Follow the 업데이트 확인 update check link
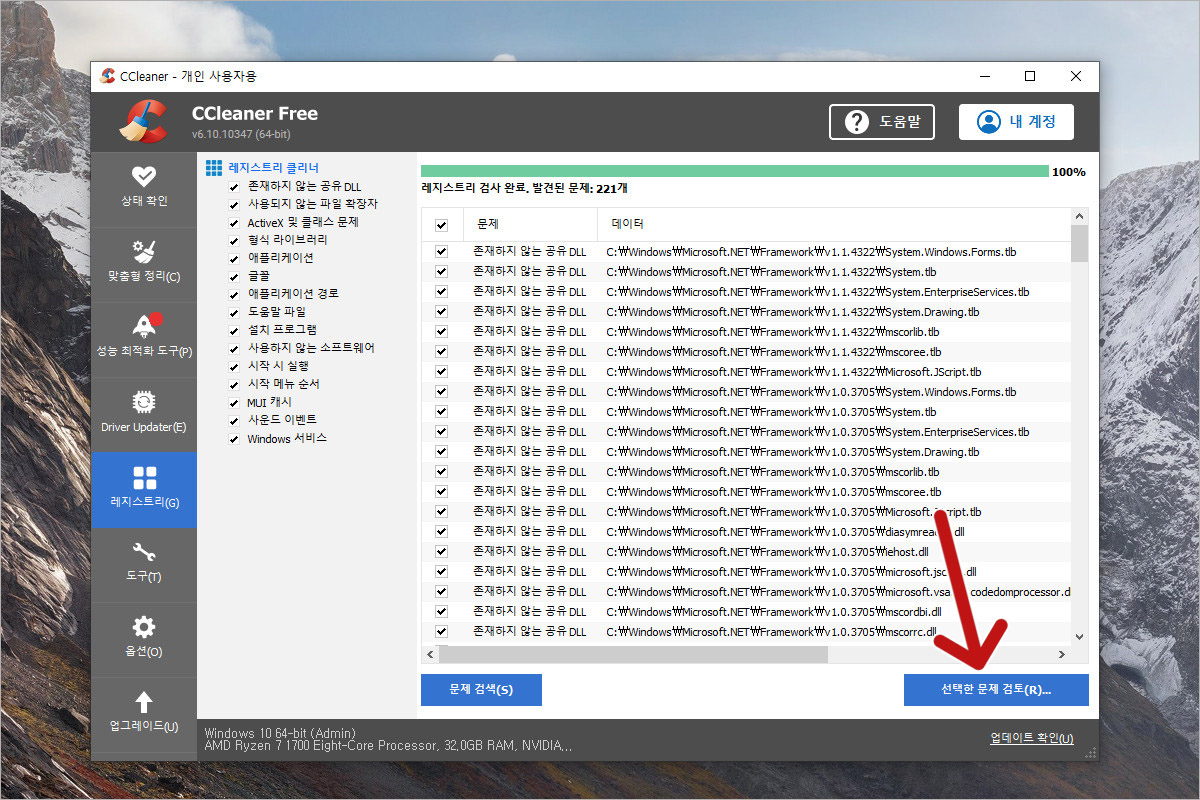Image resolution: width=1200 pixels, height=800 pixels. [x=1032, y=738]
